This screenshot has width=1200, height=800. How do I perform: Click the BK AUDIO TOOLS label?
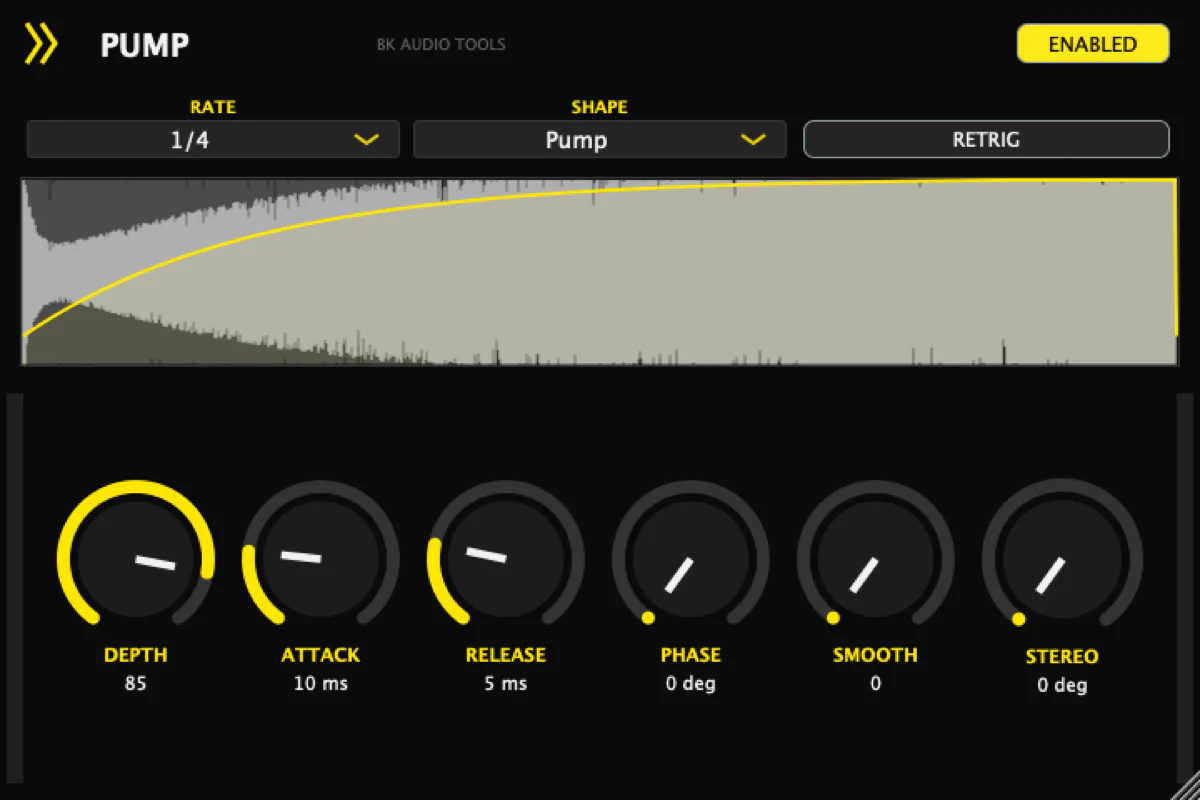coord(441,44)
